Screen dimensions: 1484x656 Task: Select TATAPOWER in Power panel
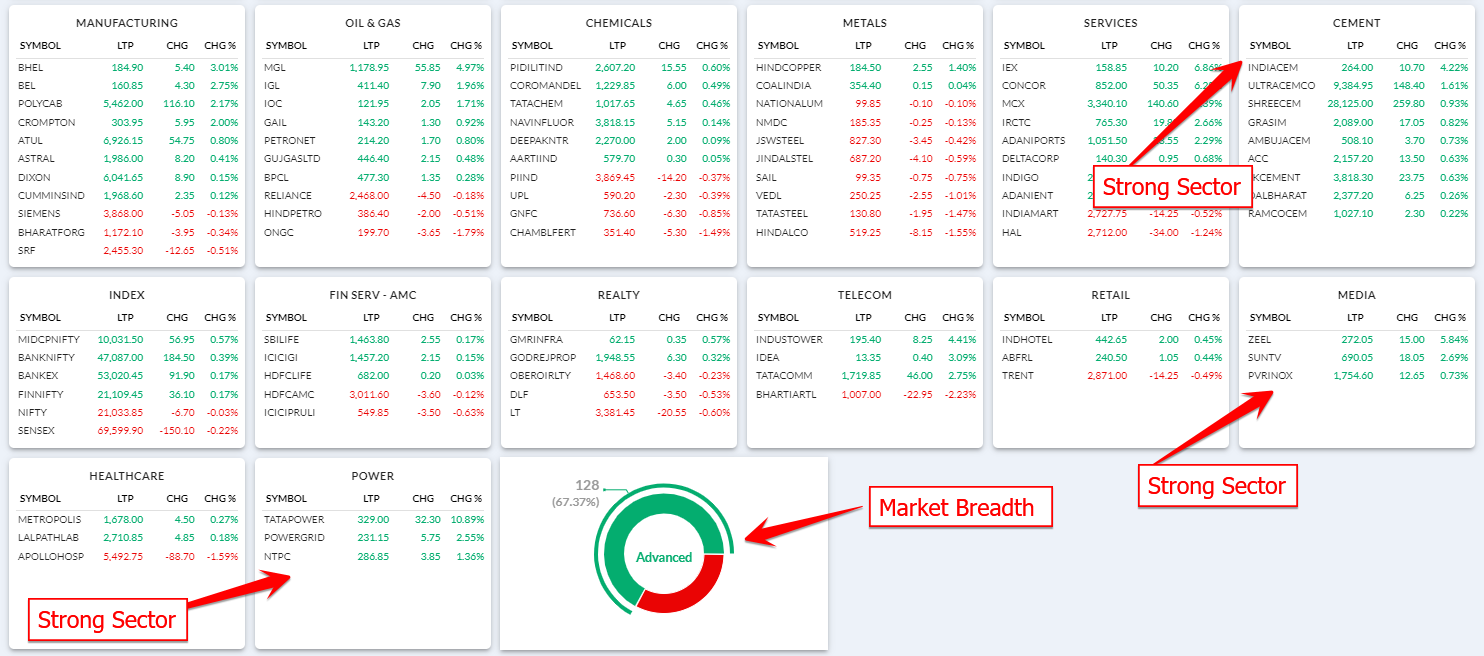coord(293,519)
